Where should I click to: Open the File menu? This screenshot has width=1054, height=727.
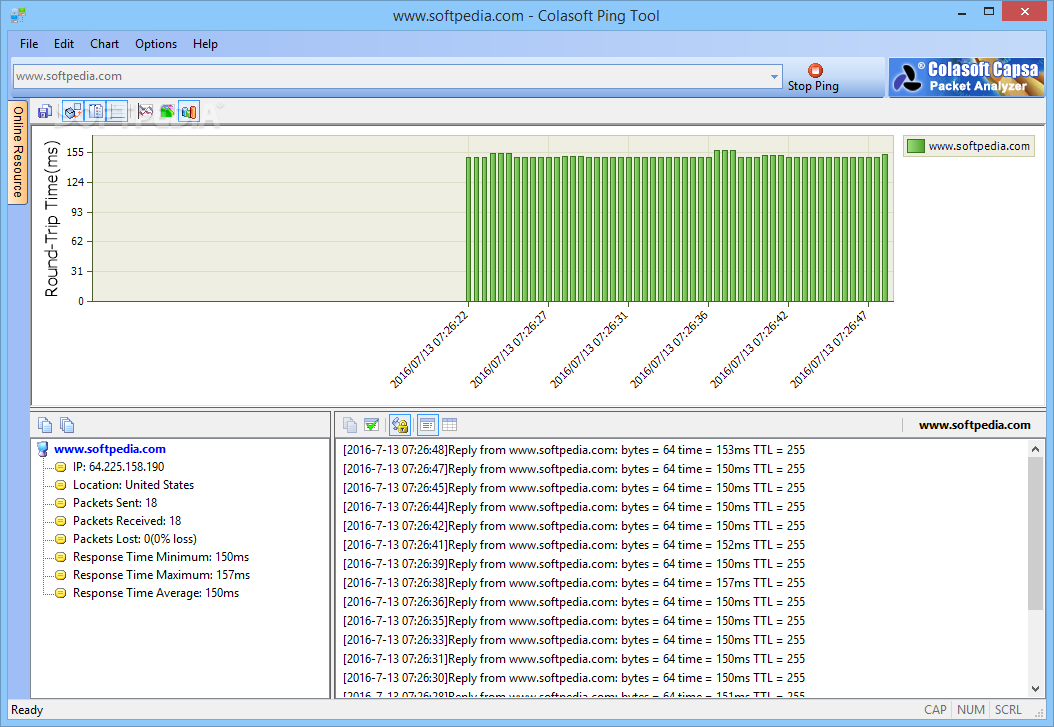29,44
